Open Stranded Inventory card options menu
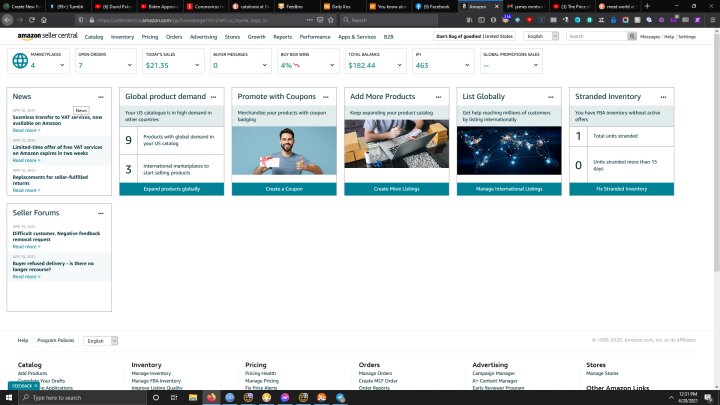The width and height of the screenshot is (720, 405). point(664,97)
